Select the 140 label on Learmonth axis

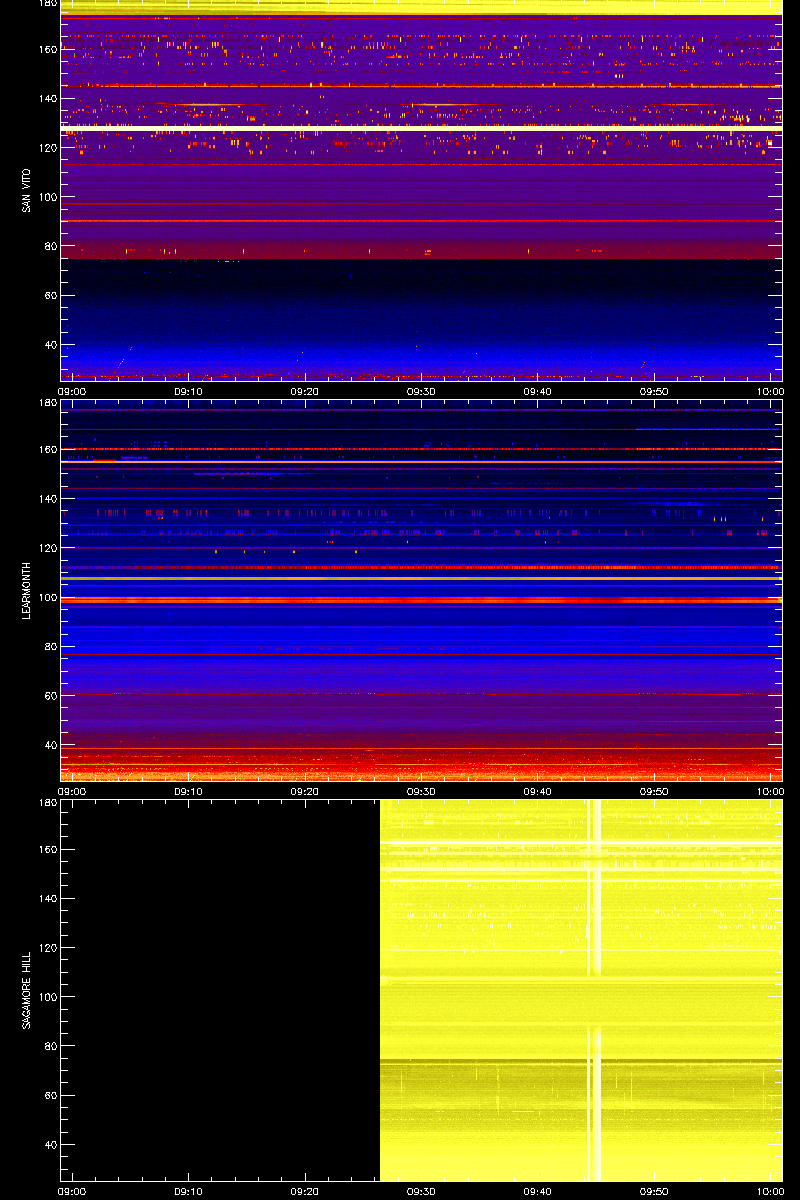(46, 498)
